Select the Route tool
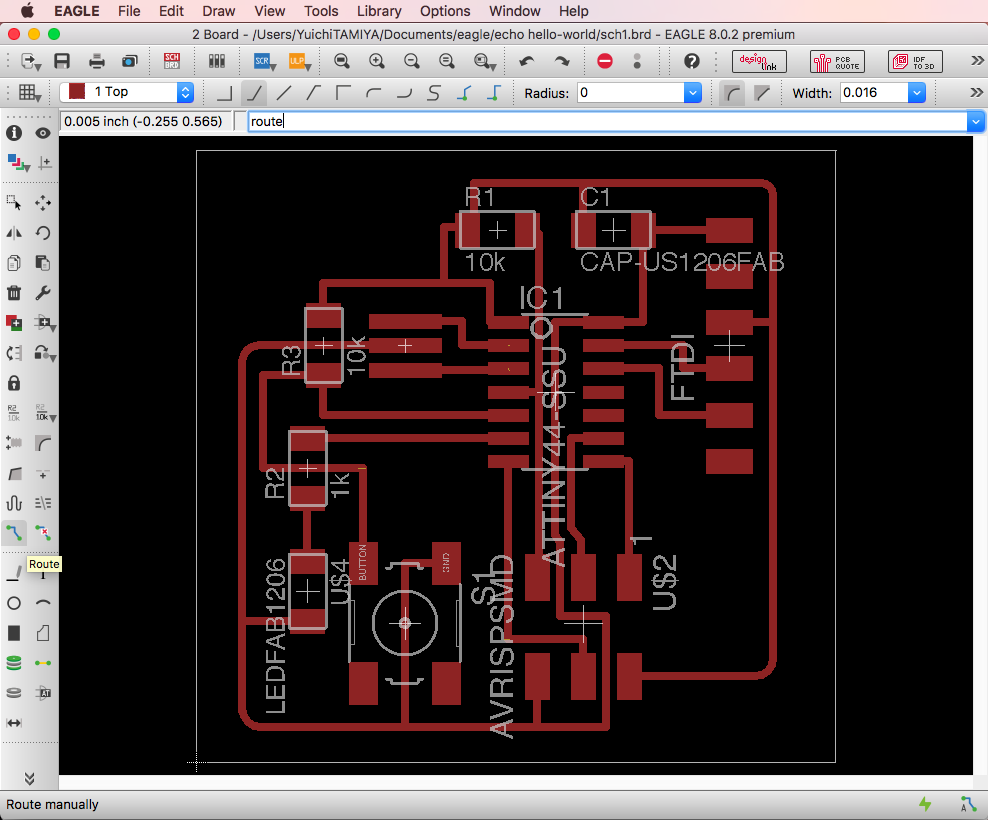The width and height of the screenshot is (988, 820). [x=14, y=533]
